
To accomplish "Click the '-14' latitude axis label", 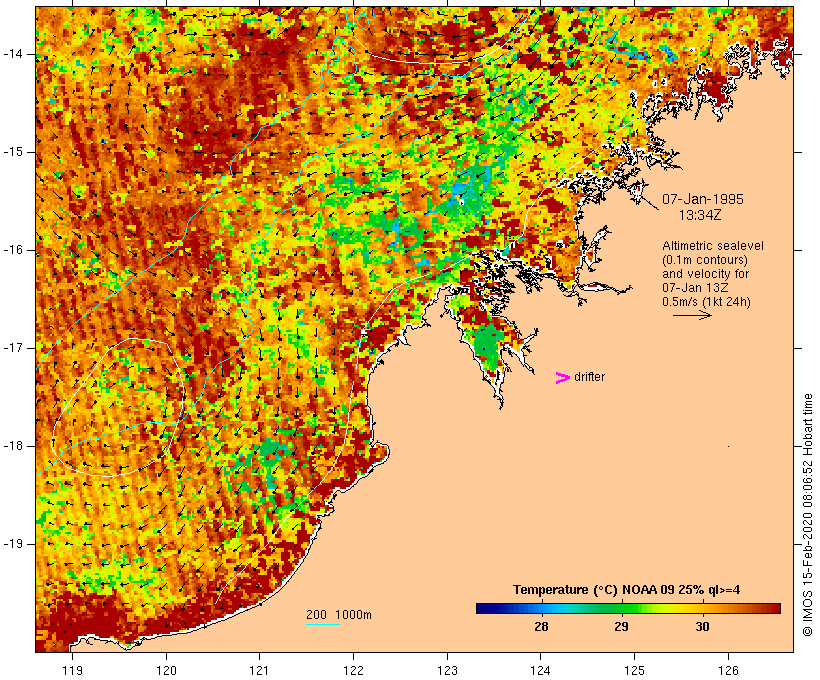I will pyautogui.click(x=13, y=54).
